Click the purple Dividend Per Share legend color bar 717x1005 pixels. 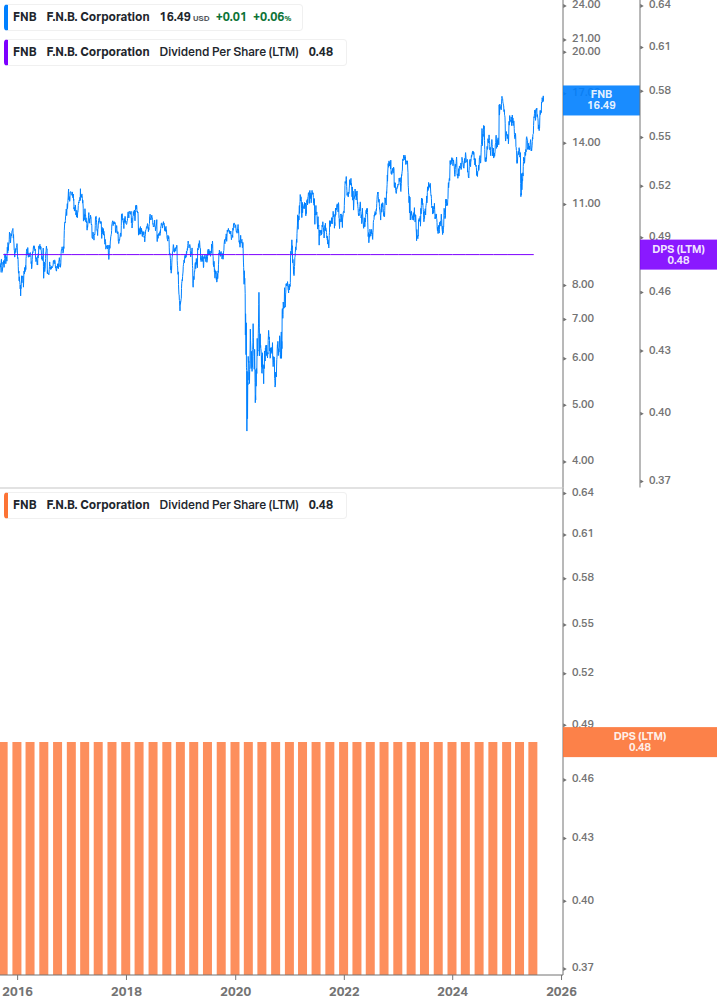pyautogui.click(x=5, y=52)
